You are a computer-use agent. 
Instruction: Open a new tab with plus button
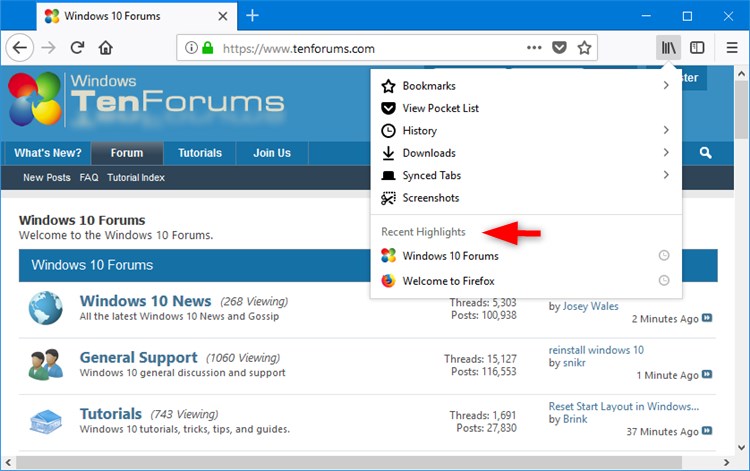click(253, 16)
